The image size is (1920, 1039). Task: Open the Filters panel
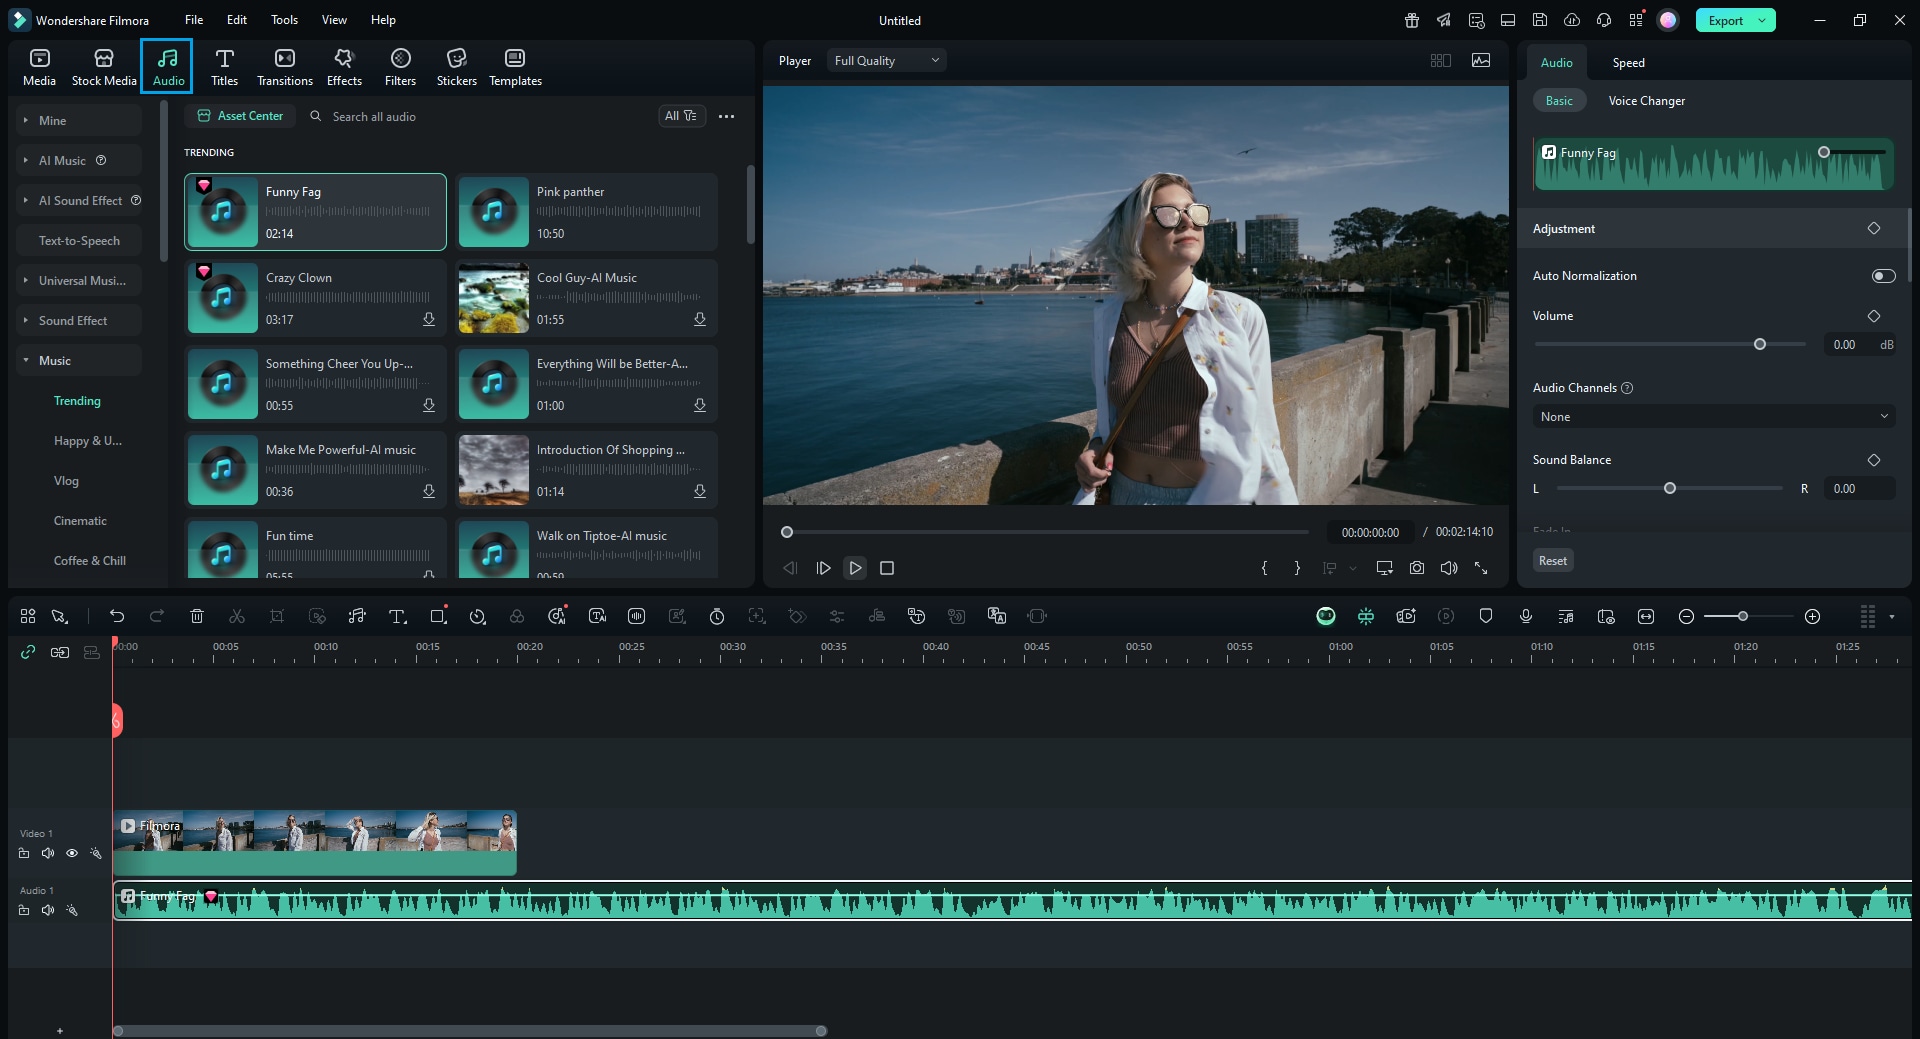[x=400, y=67]
